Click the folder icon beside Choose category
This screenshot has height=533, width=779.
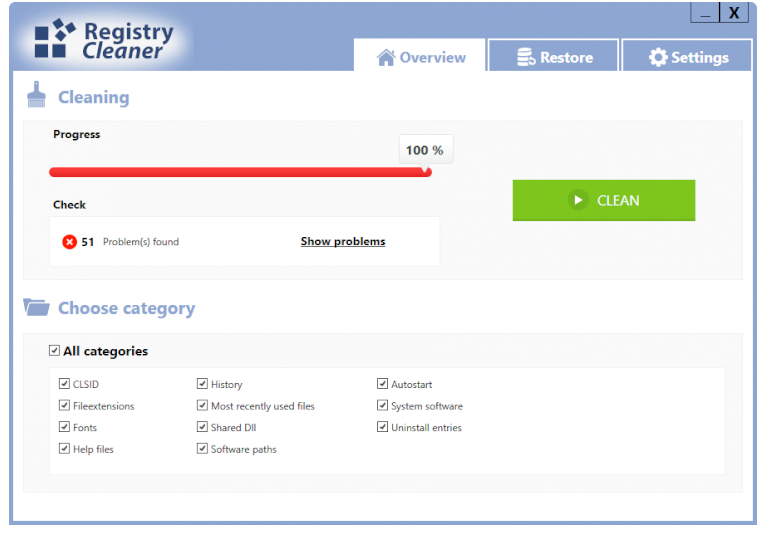tap(37, 308)
